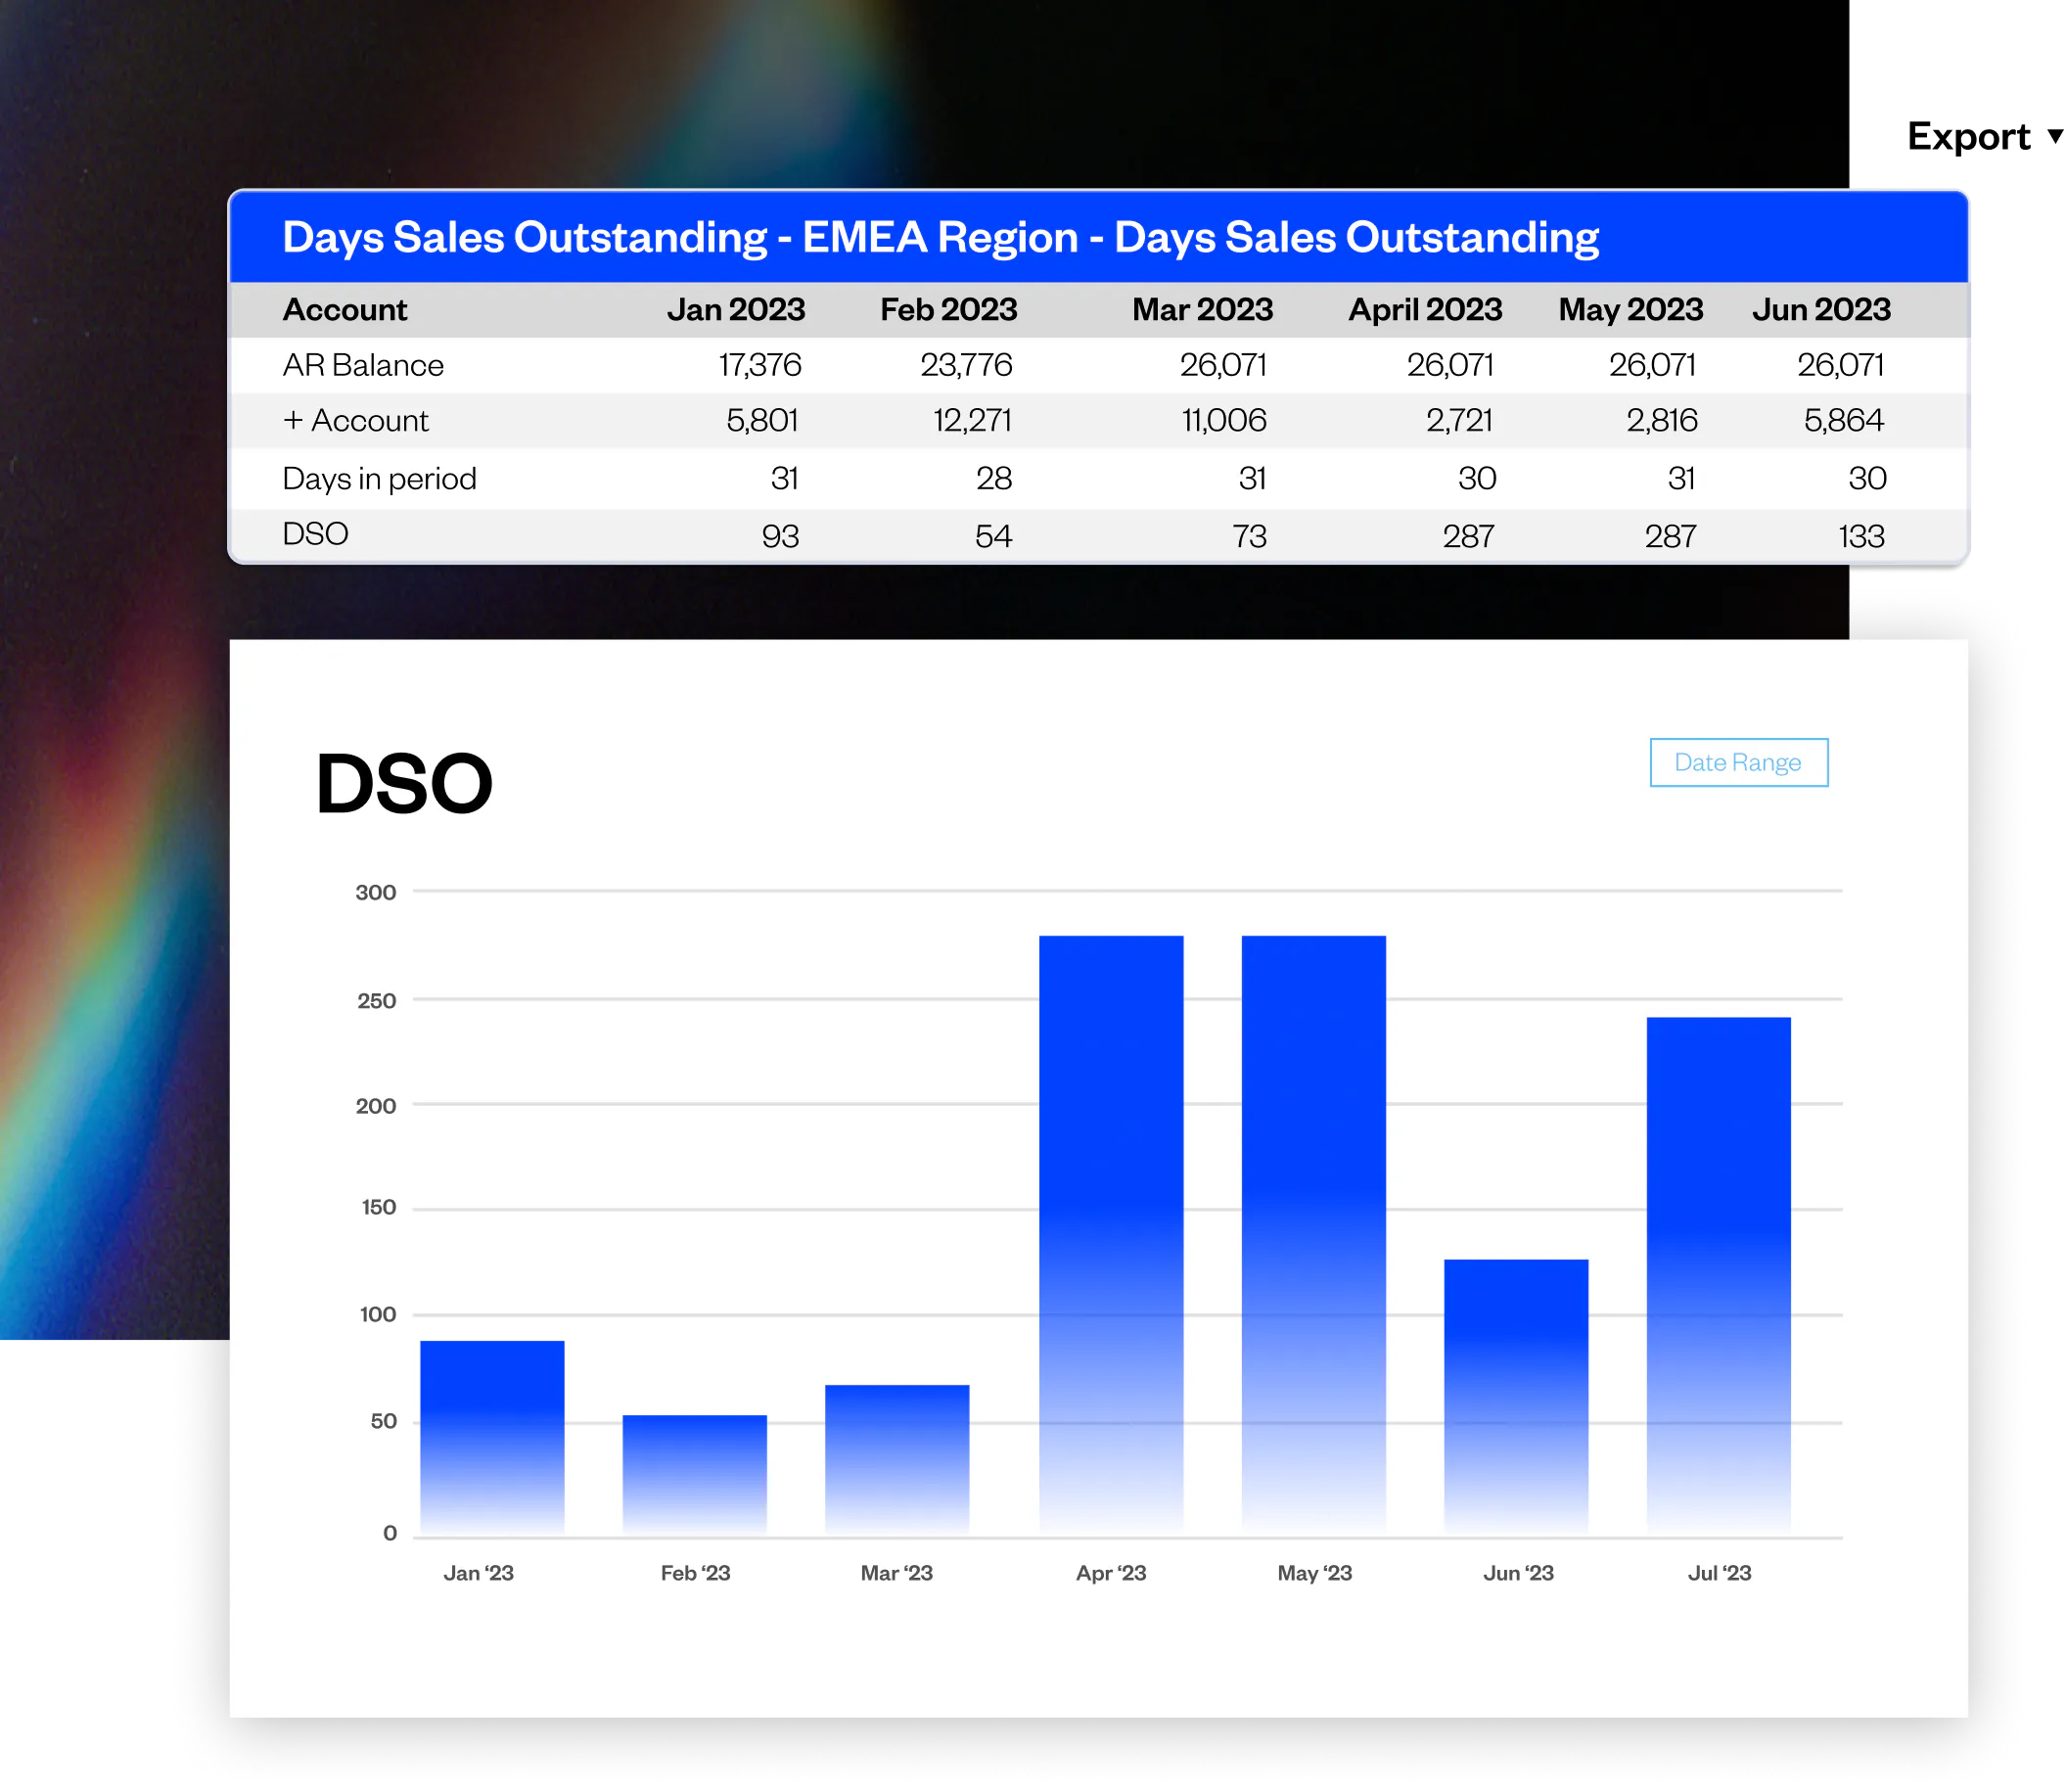Click the May '23 bar in chart
The width and height of the screenshot is (2066, 1792).
(x=1313, y=1234)
